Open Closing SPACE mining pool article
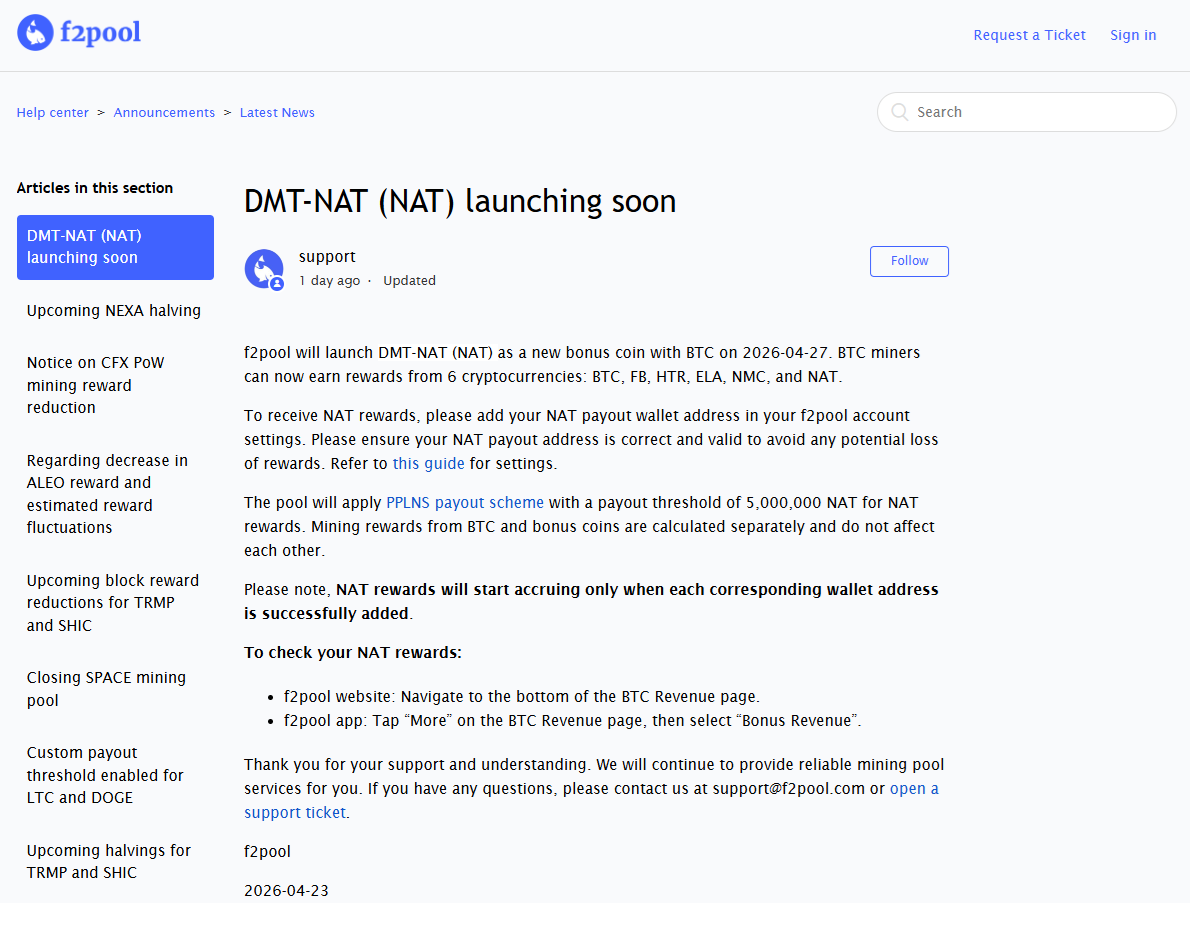The width and height of the screenshot is (1190, 935). [x=106, y=688]
